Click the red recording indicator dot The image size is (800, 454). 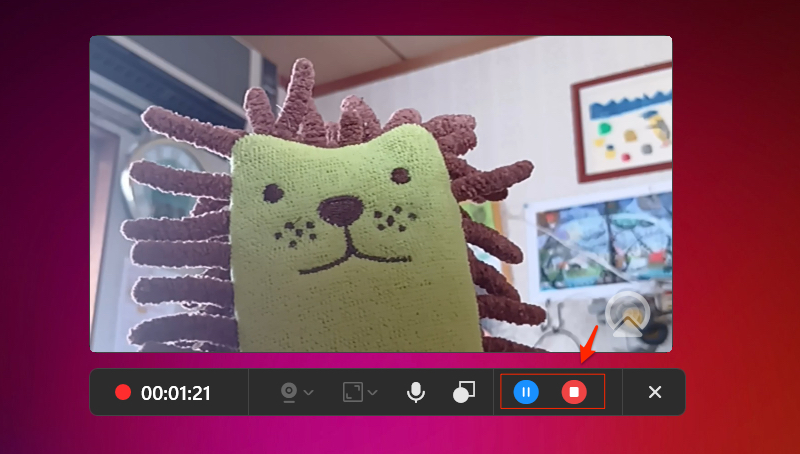(123, 393)
